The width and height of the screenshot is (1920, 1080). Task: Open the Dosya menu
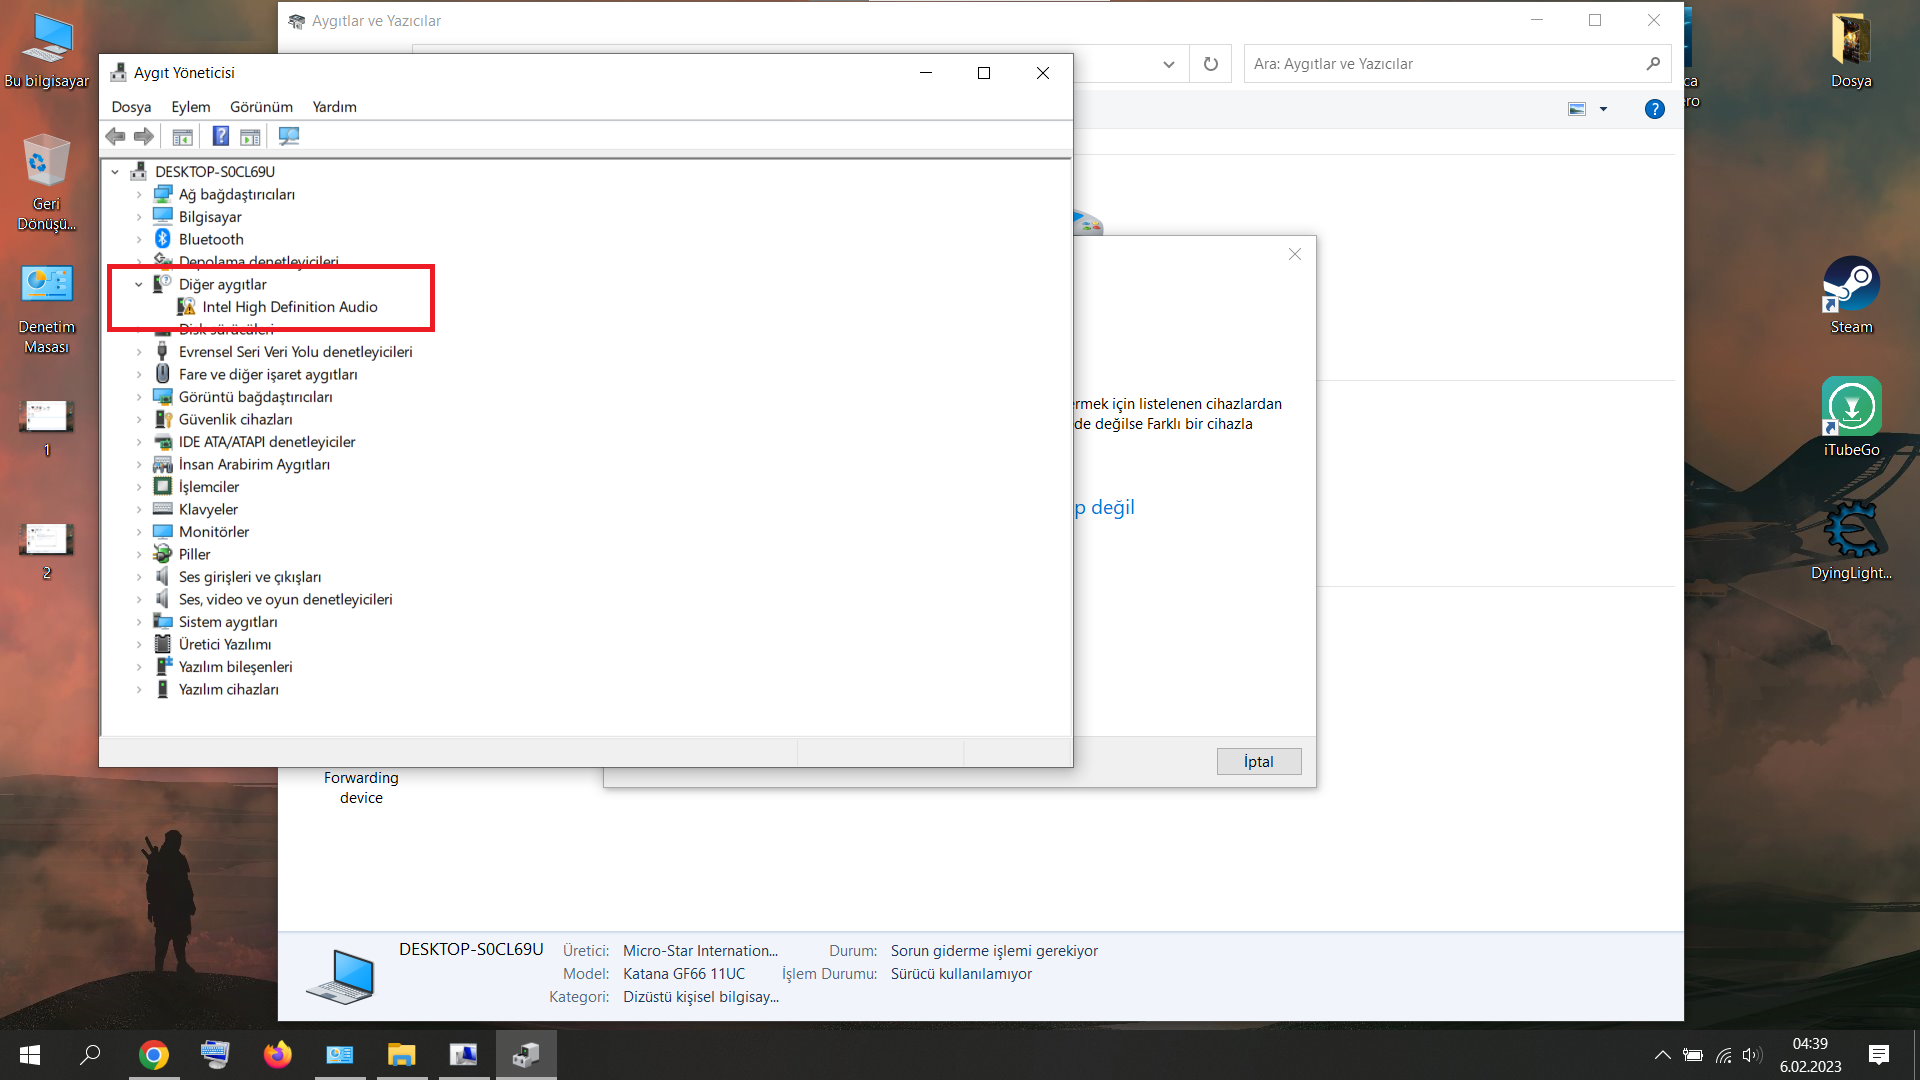coord(131,107)
